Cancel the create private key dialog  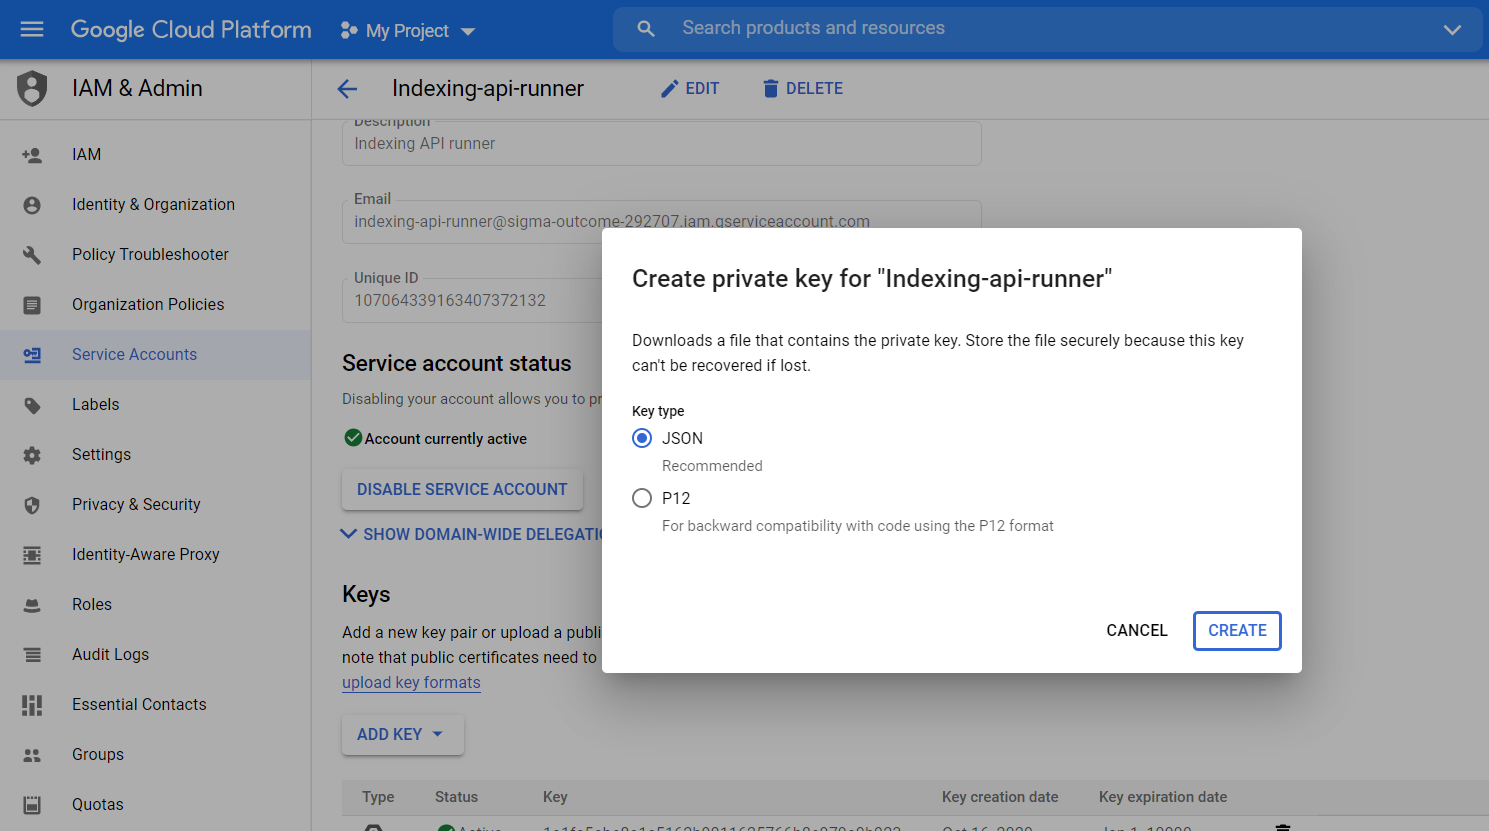pos(1137,630)
